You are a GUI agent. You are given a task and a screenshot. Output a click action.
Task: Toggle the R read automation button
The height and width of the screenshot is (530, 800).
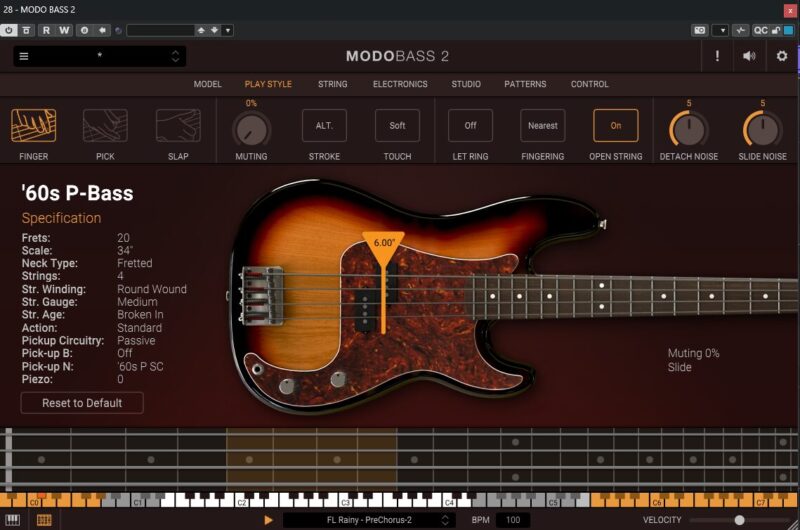[46, 31]
